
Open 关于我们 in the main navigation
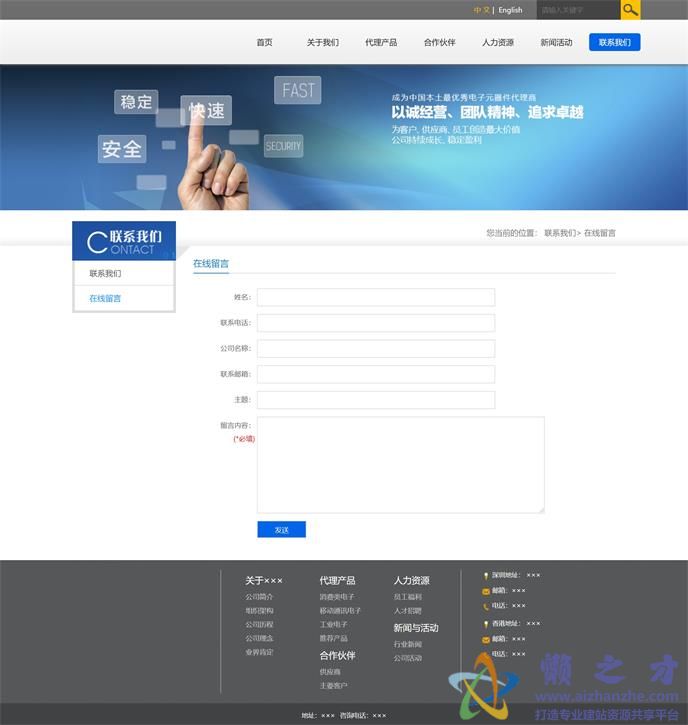click(x=323, y=43)
